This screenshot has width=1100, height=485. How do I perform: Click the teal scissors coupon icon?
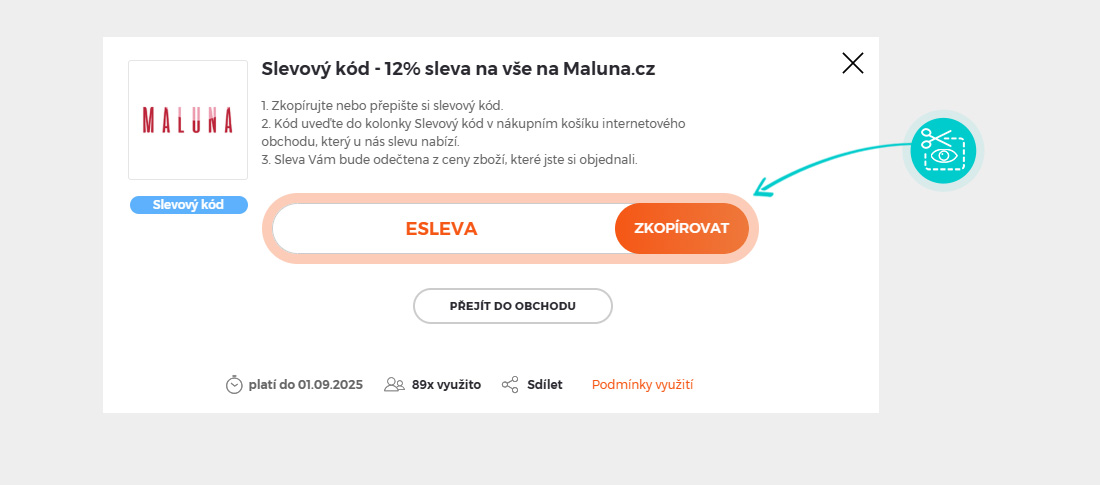pyautogui.click(x=943, y=150)
